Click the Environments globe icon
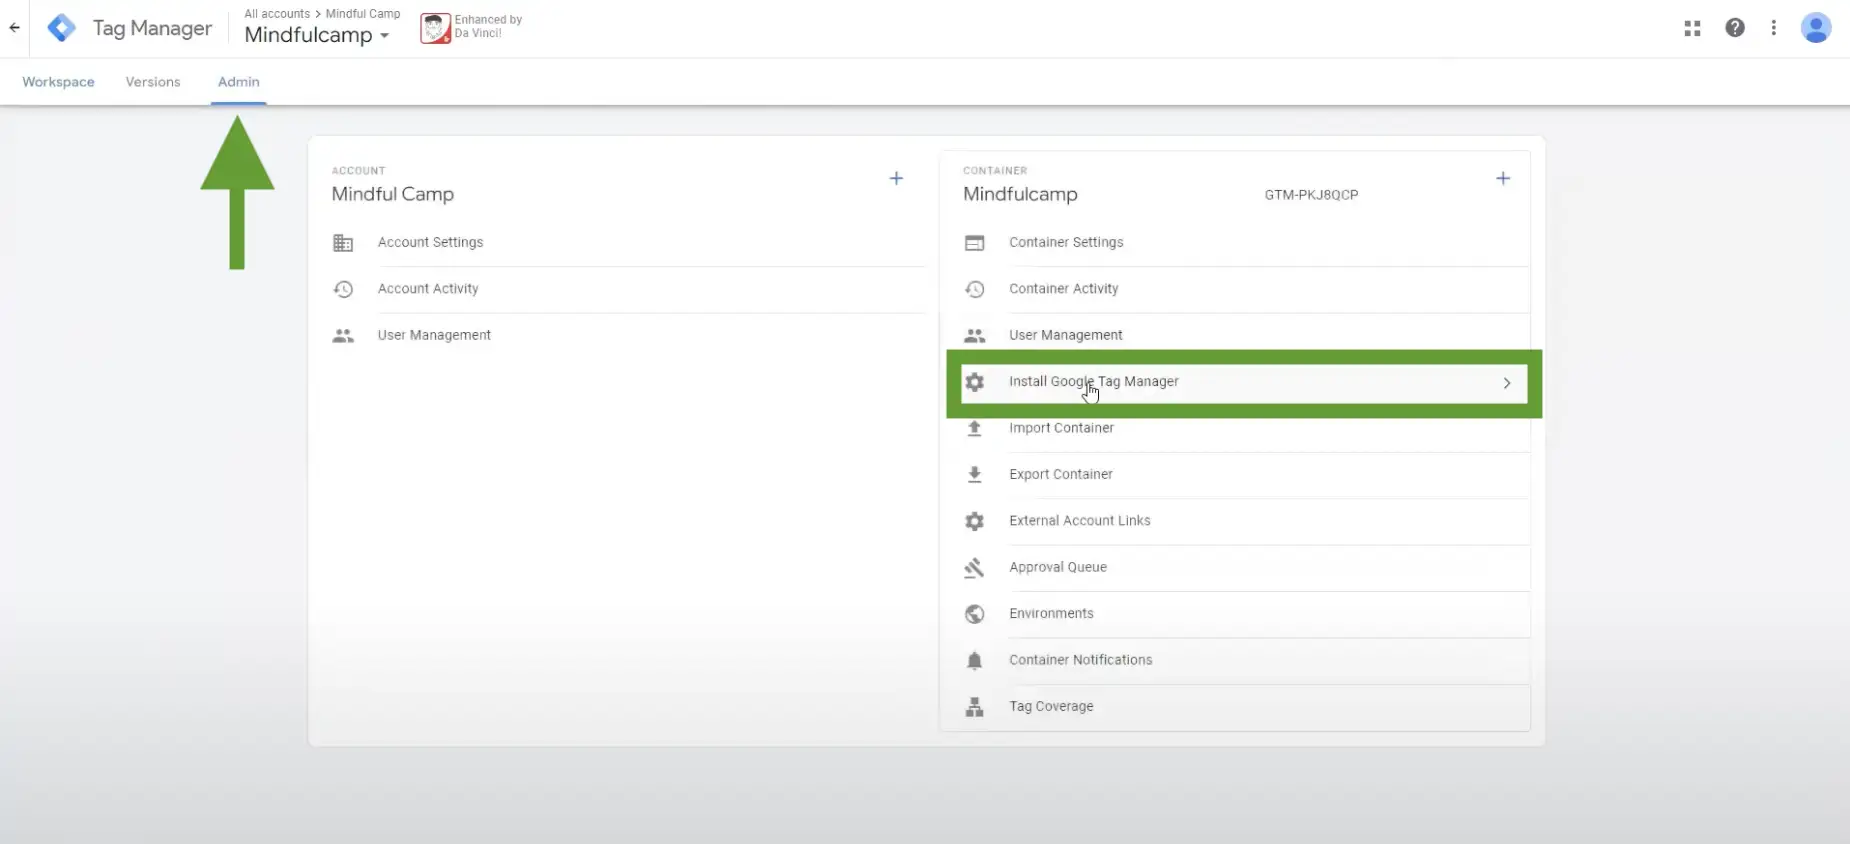1850x844 pixels. pyautogui.click(x=975, y=614)
